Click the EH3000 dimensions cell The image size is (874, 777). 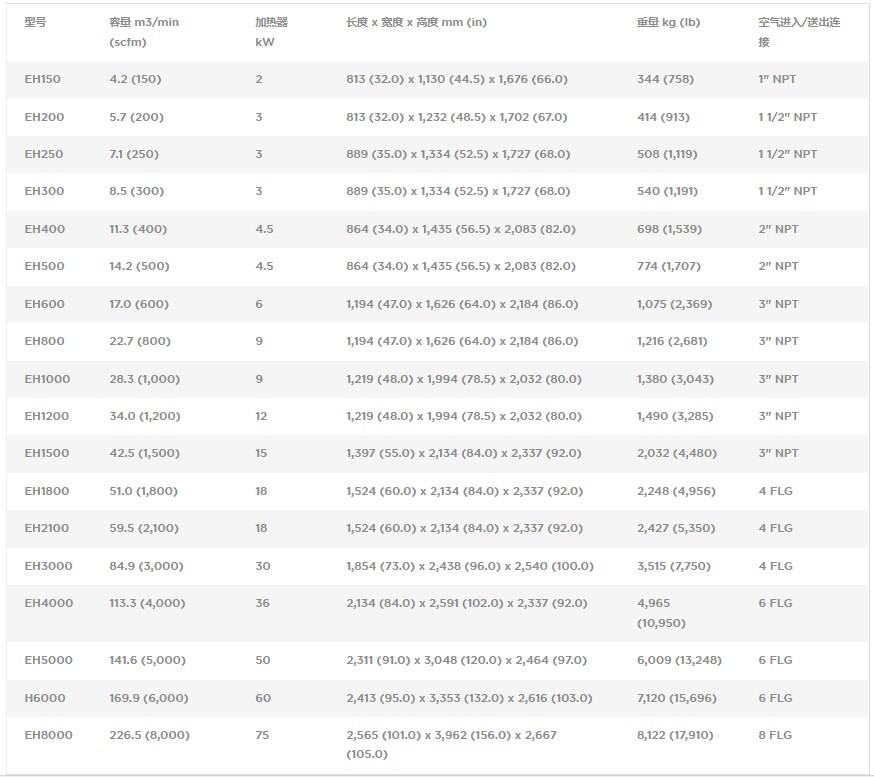(x=469, y=566)
